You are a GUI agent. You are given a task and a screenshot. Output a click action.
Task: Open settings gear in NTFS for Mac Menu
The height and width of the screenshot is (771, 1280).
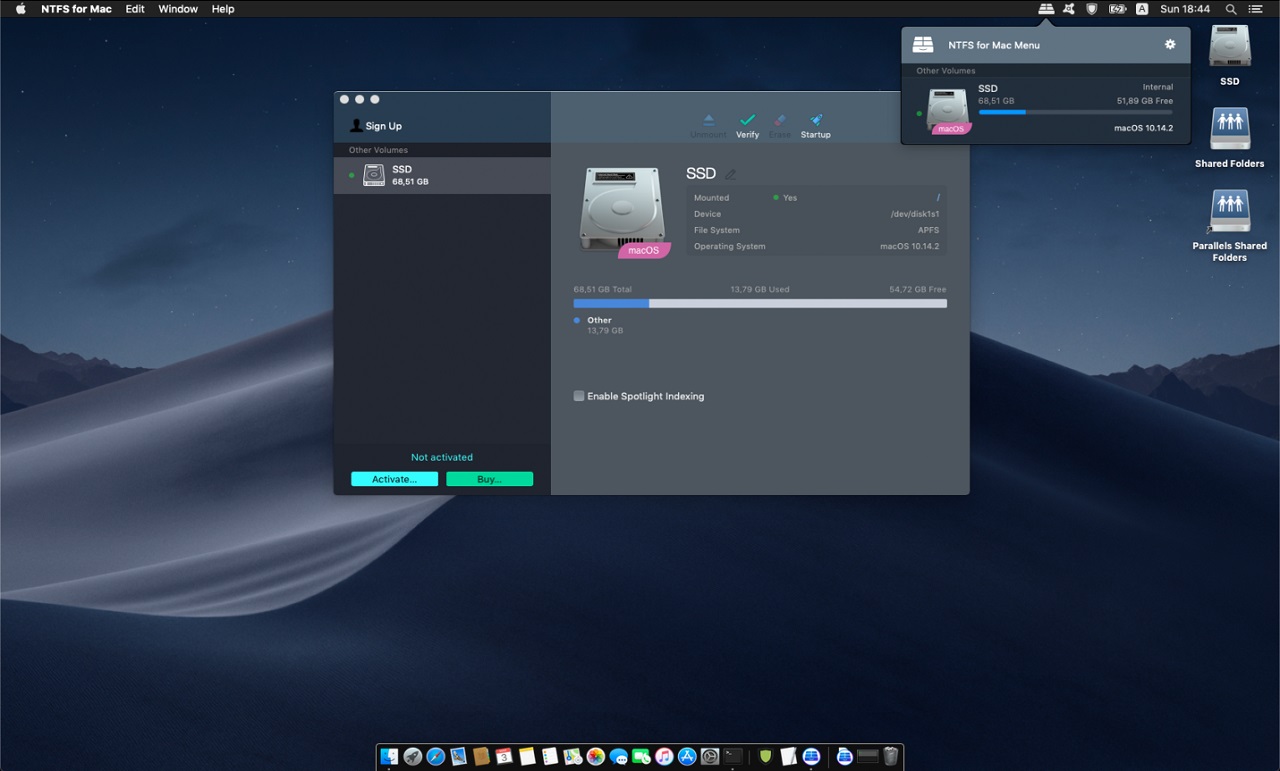coord(1170,45)
